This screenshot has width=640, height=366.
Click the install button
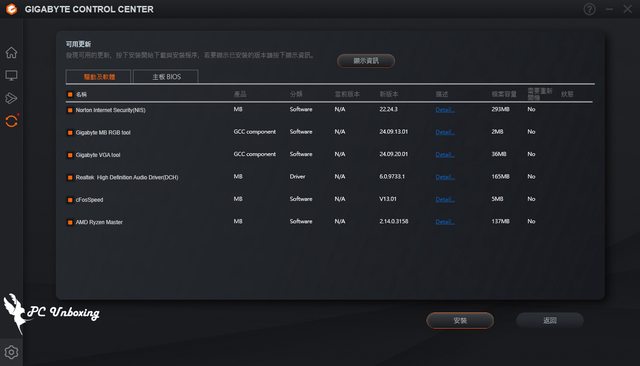coord(460,321)
